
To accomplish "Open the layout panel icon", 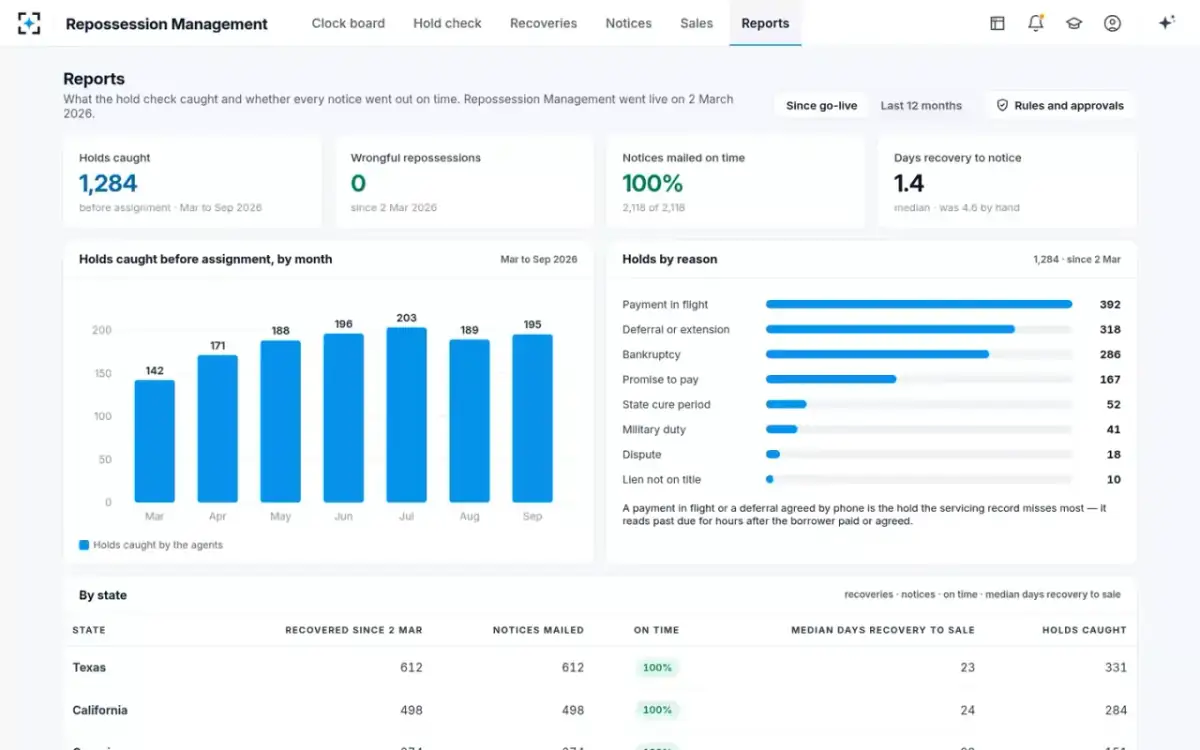I will click(997, 23).
